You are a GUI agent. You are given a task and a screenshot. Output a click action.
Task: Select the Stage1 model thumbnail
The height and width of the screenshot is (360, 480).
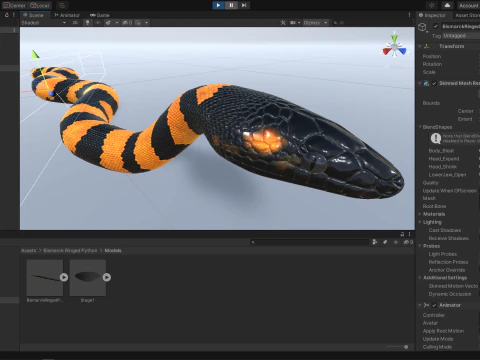pos(88,278)
